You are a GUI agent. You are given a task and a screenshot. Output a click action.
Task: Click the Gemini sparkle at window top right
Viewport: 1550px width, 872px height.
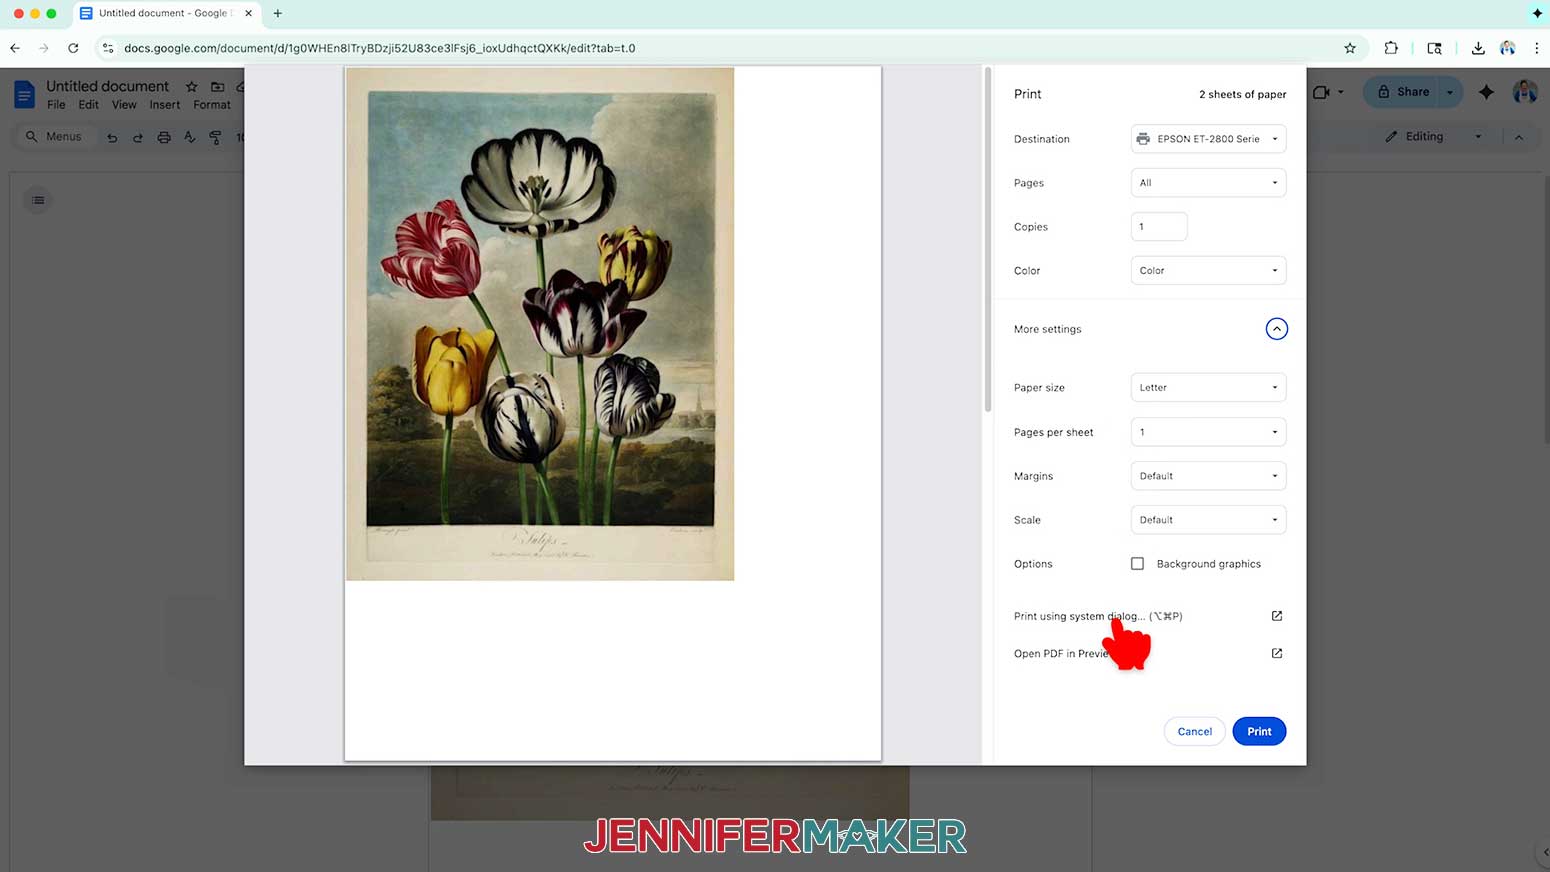[1537, 13]
